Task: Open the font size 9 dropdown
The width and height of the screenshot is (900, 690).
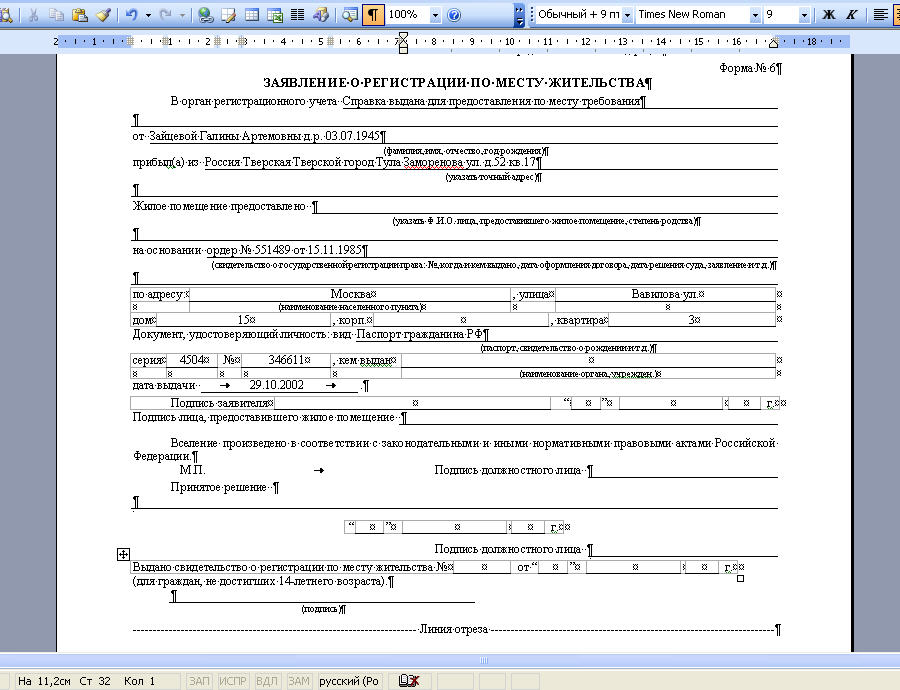Action: coord(804,15)
